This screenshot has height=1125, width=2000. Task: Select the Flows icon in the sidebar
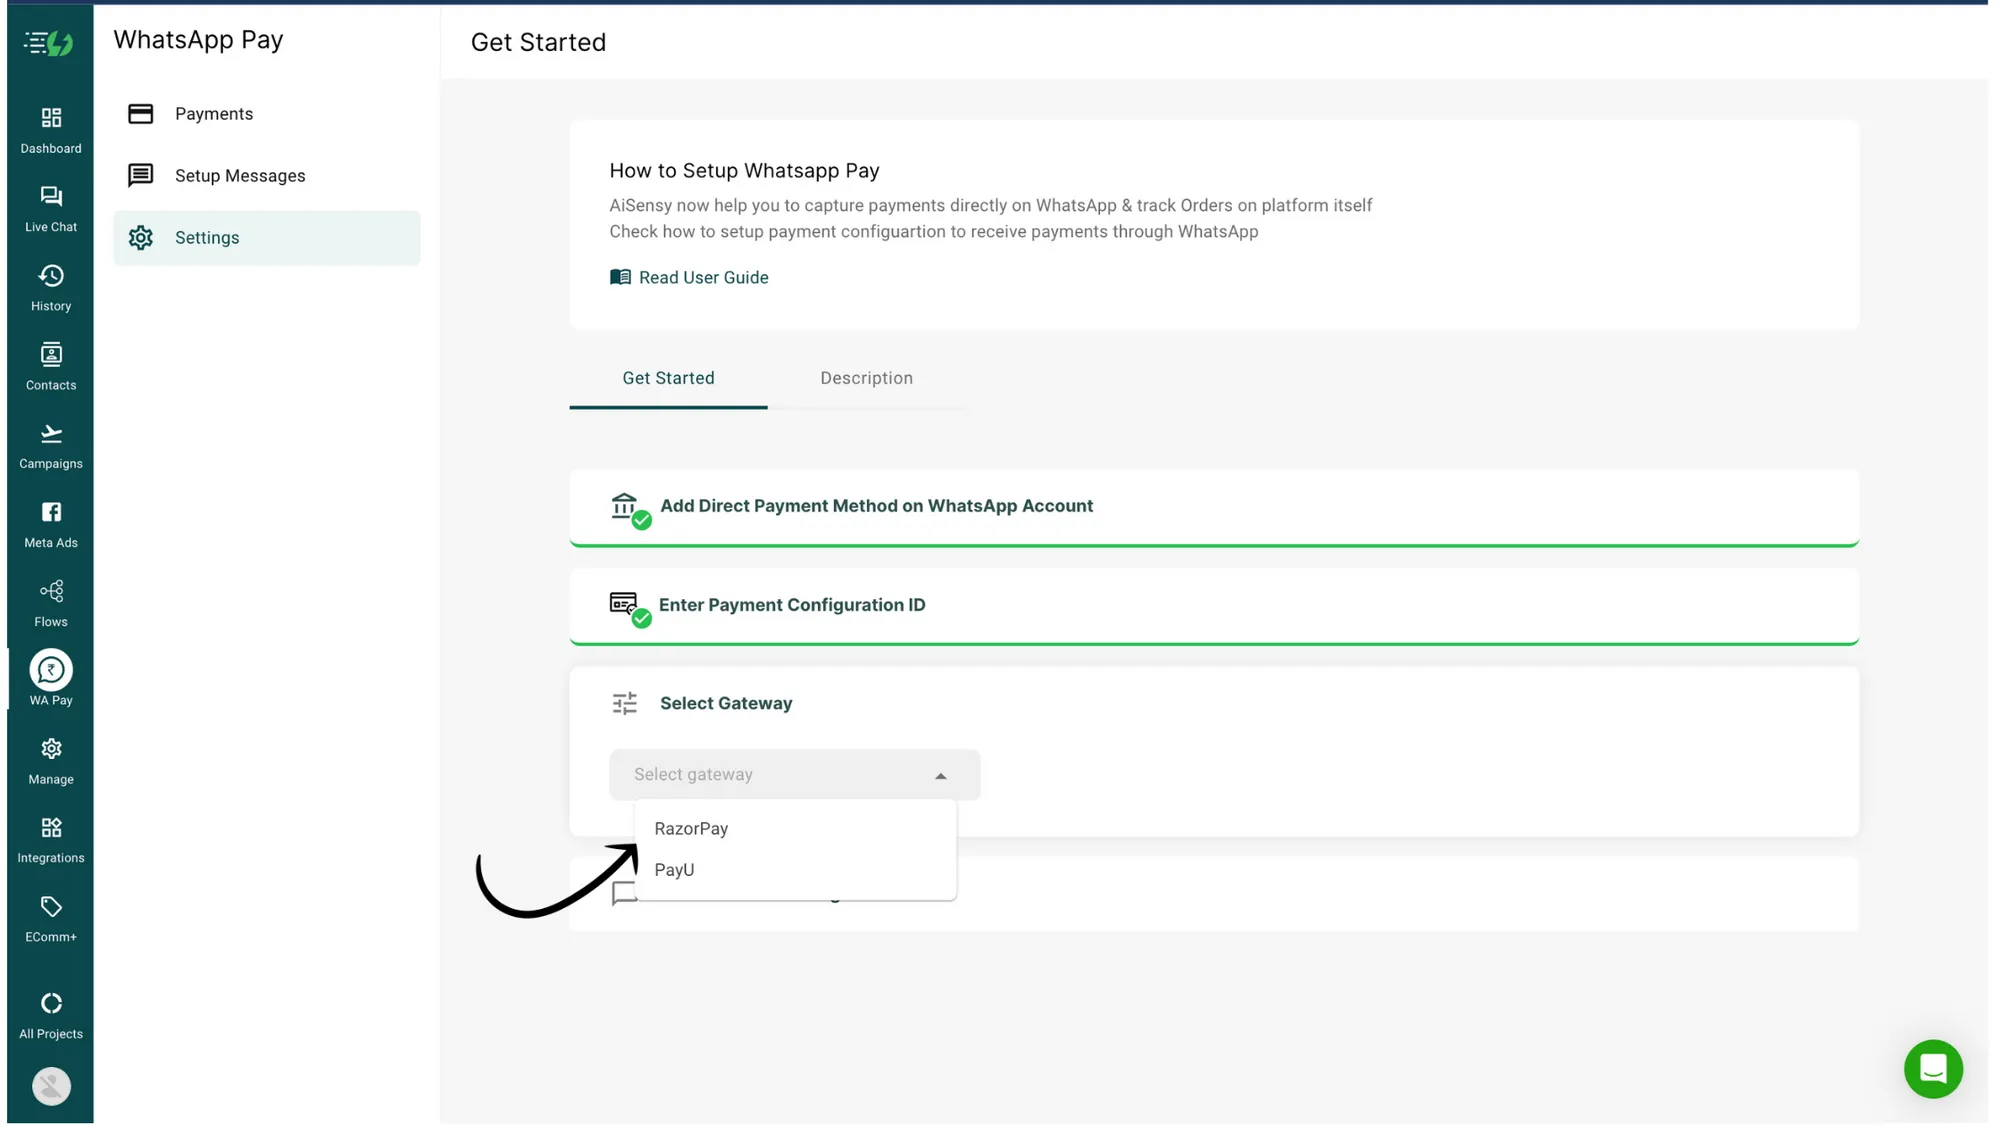pos(50,601)
